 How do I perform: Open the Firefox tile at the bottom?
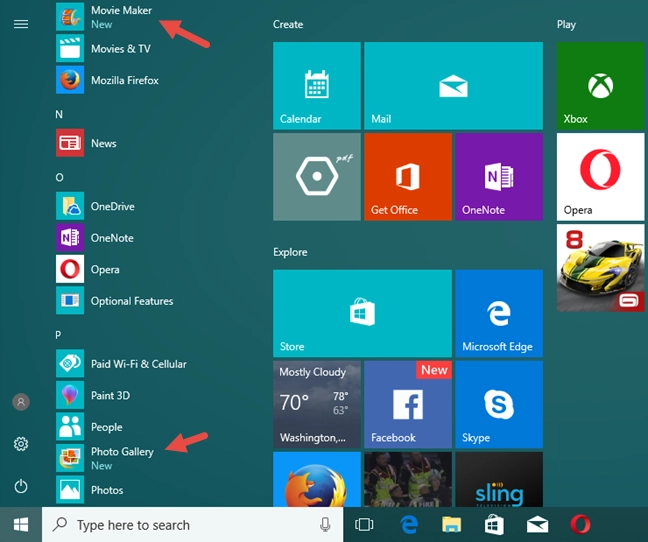[x=317, y=479]
